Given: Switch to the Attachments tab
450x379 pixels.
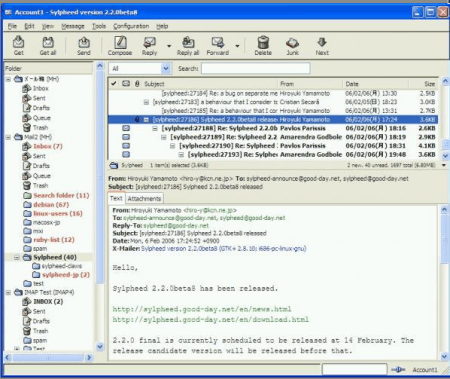Looking at the screenshot, I should [x=144, y=199].
